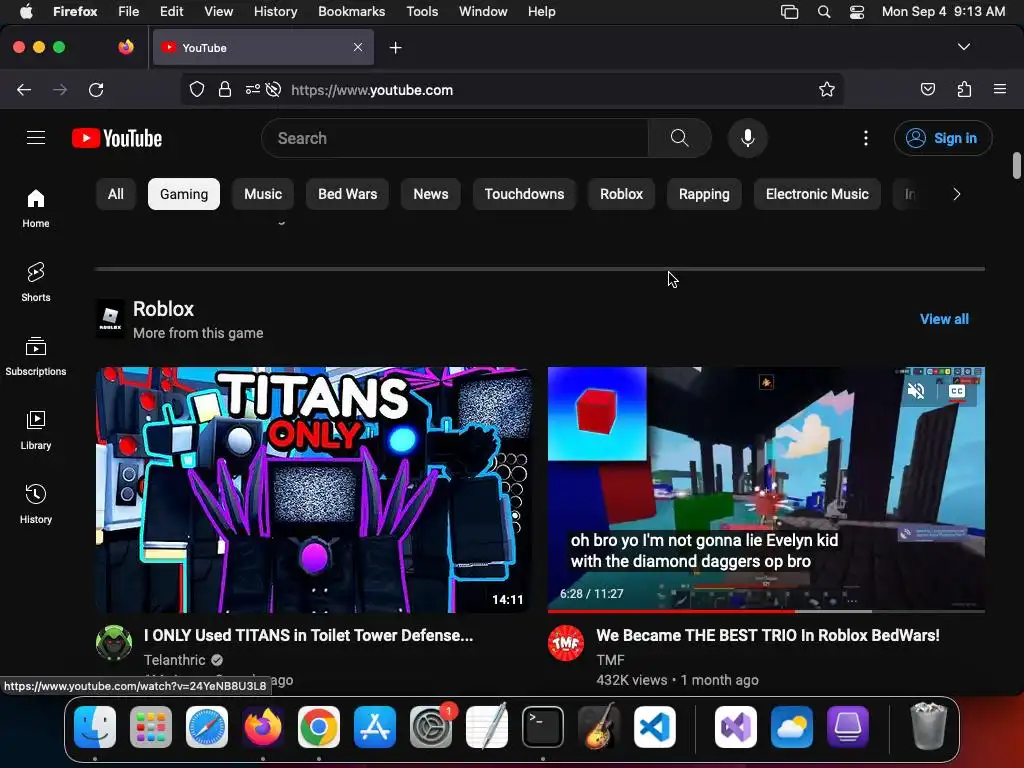Open TITANS ONLY video thumbnail
Image resolution: width=1024 pixels, height=768 pixels.
pyautogui.click(x=314, y=490)
